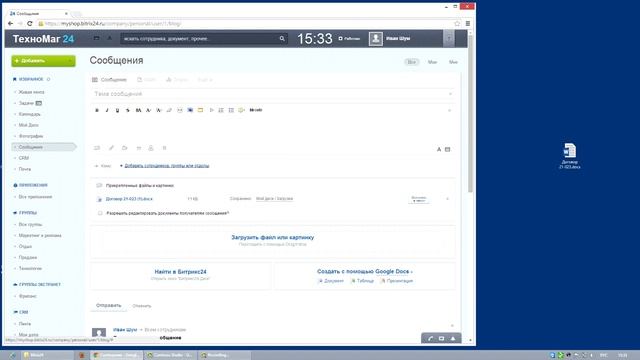The height and width of the screenshot is (360, 640).
Task: Click the Договор docx file on the desktop
Action: pos(569,156)
